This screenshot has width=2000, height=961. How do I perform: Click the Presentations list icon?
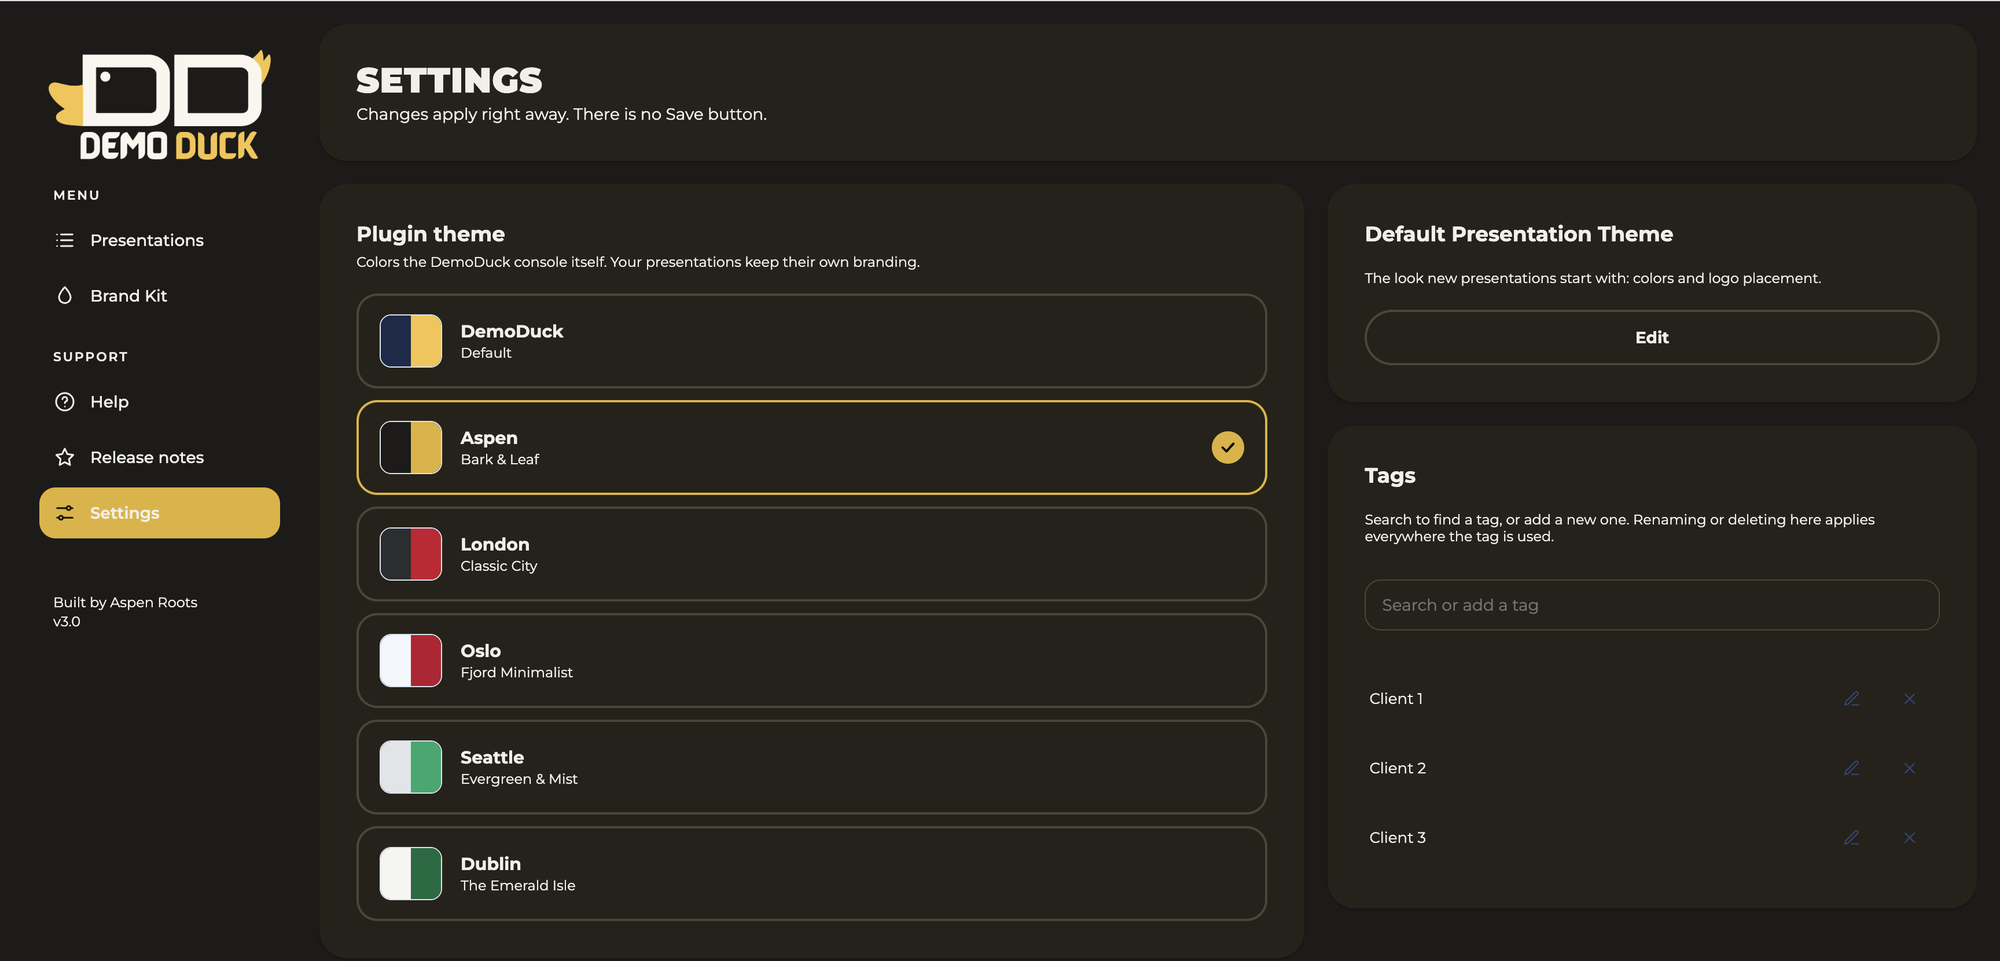65,240
